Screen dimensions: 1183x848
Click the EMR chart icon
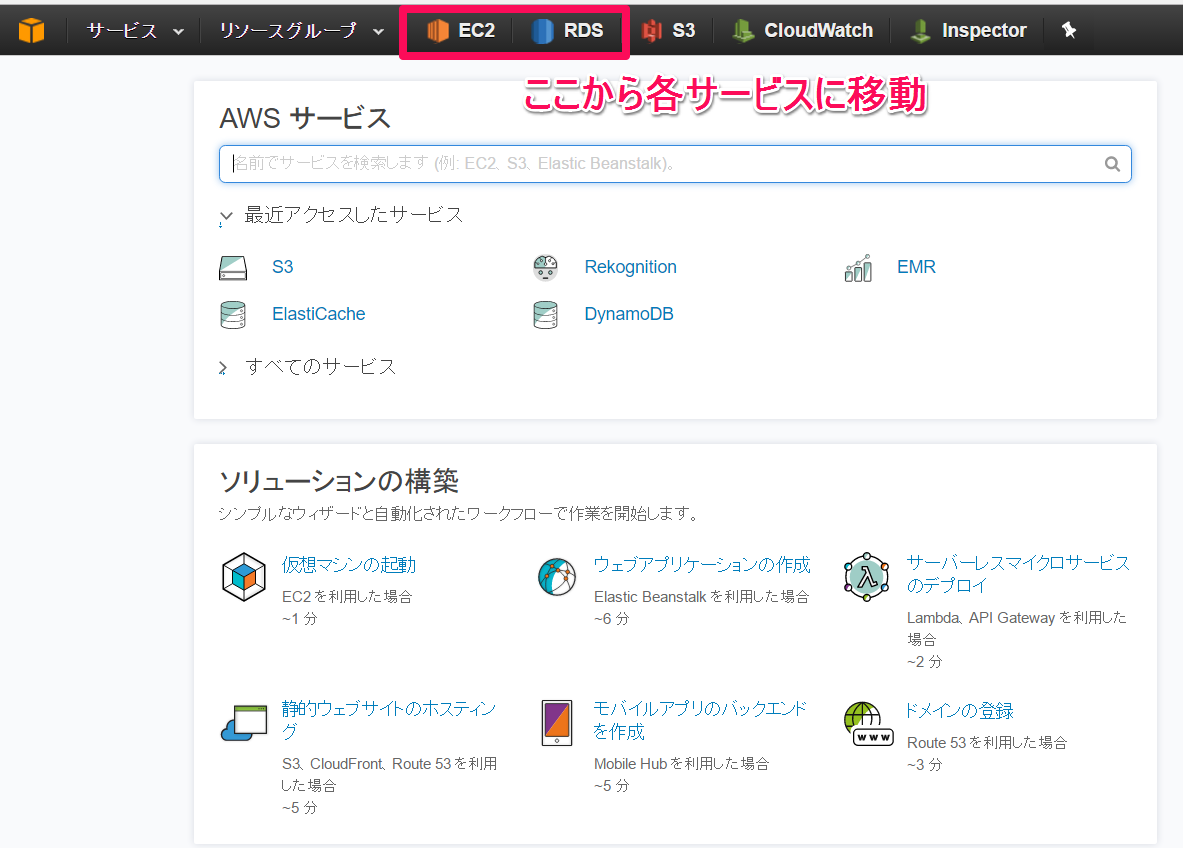(859, 268)
